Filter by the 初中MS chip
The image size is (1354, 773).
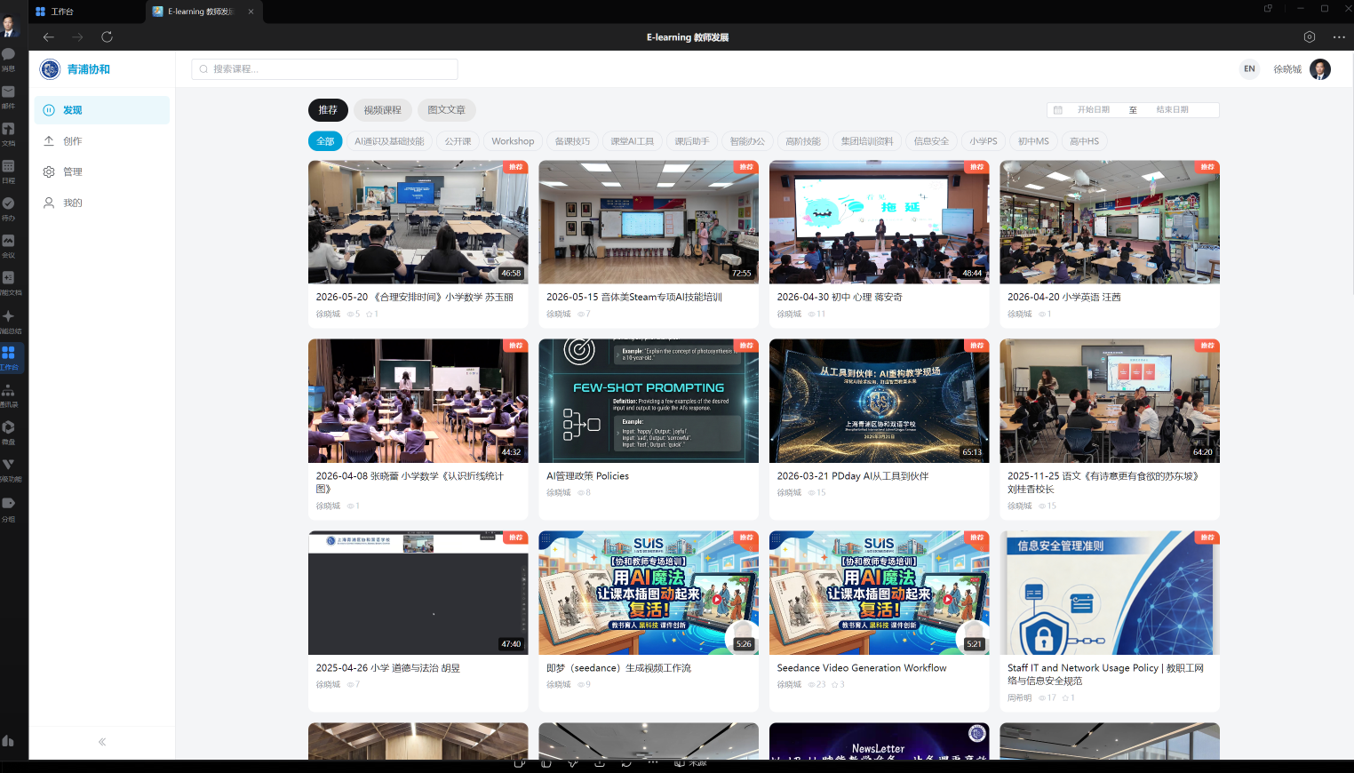coord(1033,141)
